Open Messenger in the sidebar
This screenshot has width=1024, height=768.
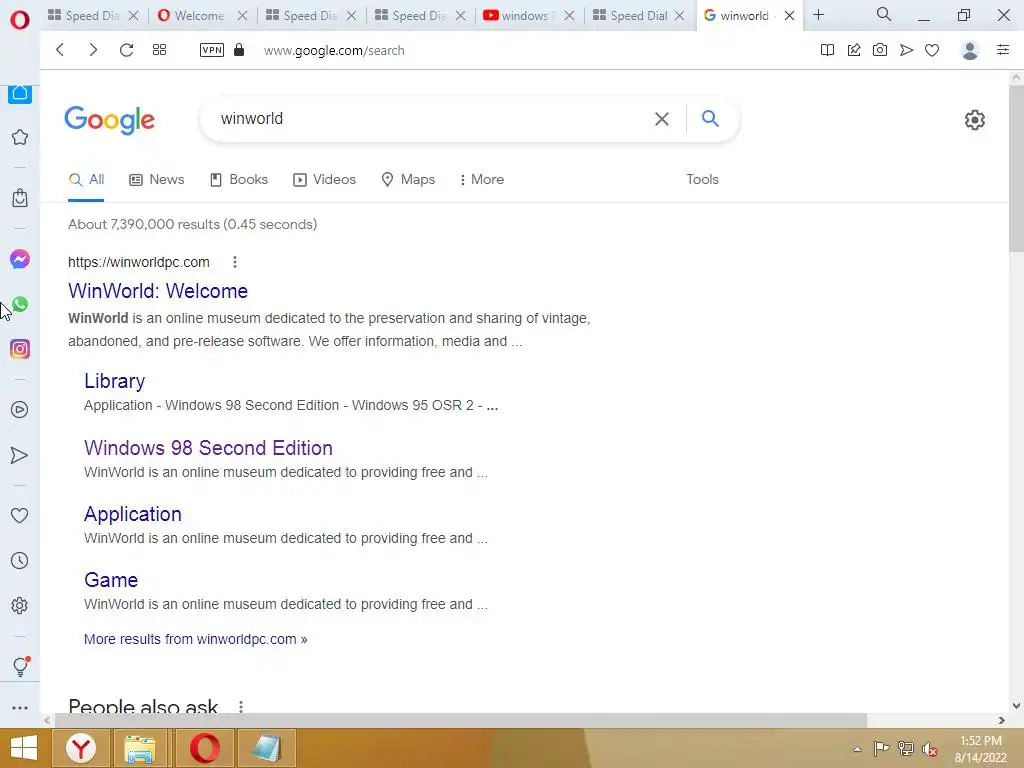tap(20, 259)
